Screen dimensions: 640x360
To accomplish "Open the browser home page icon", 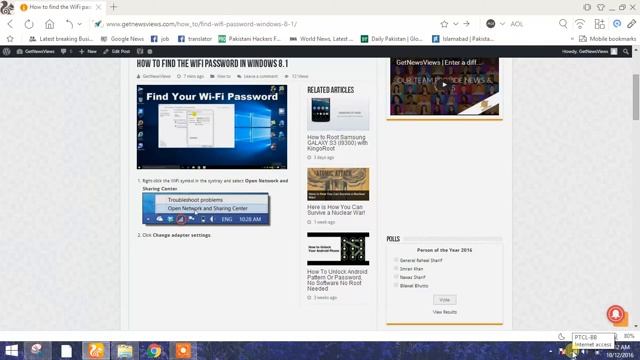I will coord(49,24).
